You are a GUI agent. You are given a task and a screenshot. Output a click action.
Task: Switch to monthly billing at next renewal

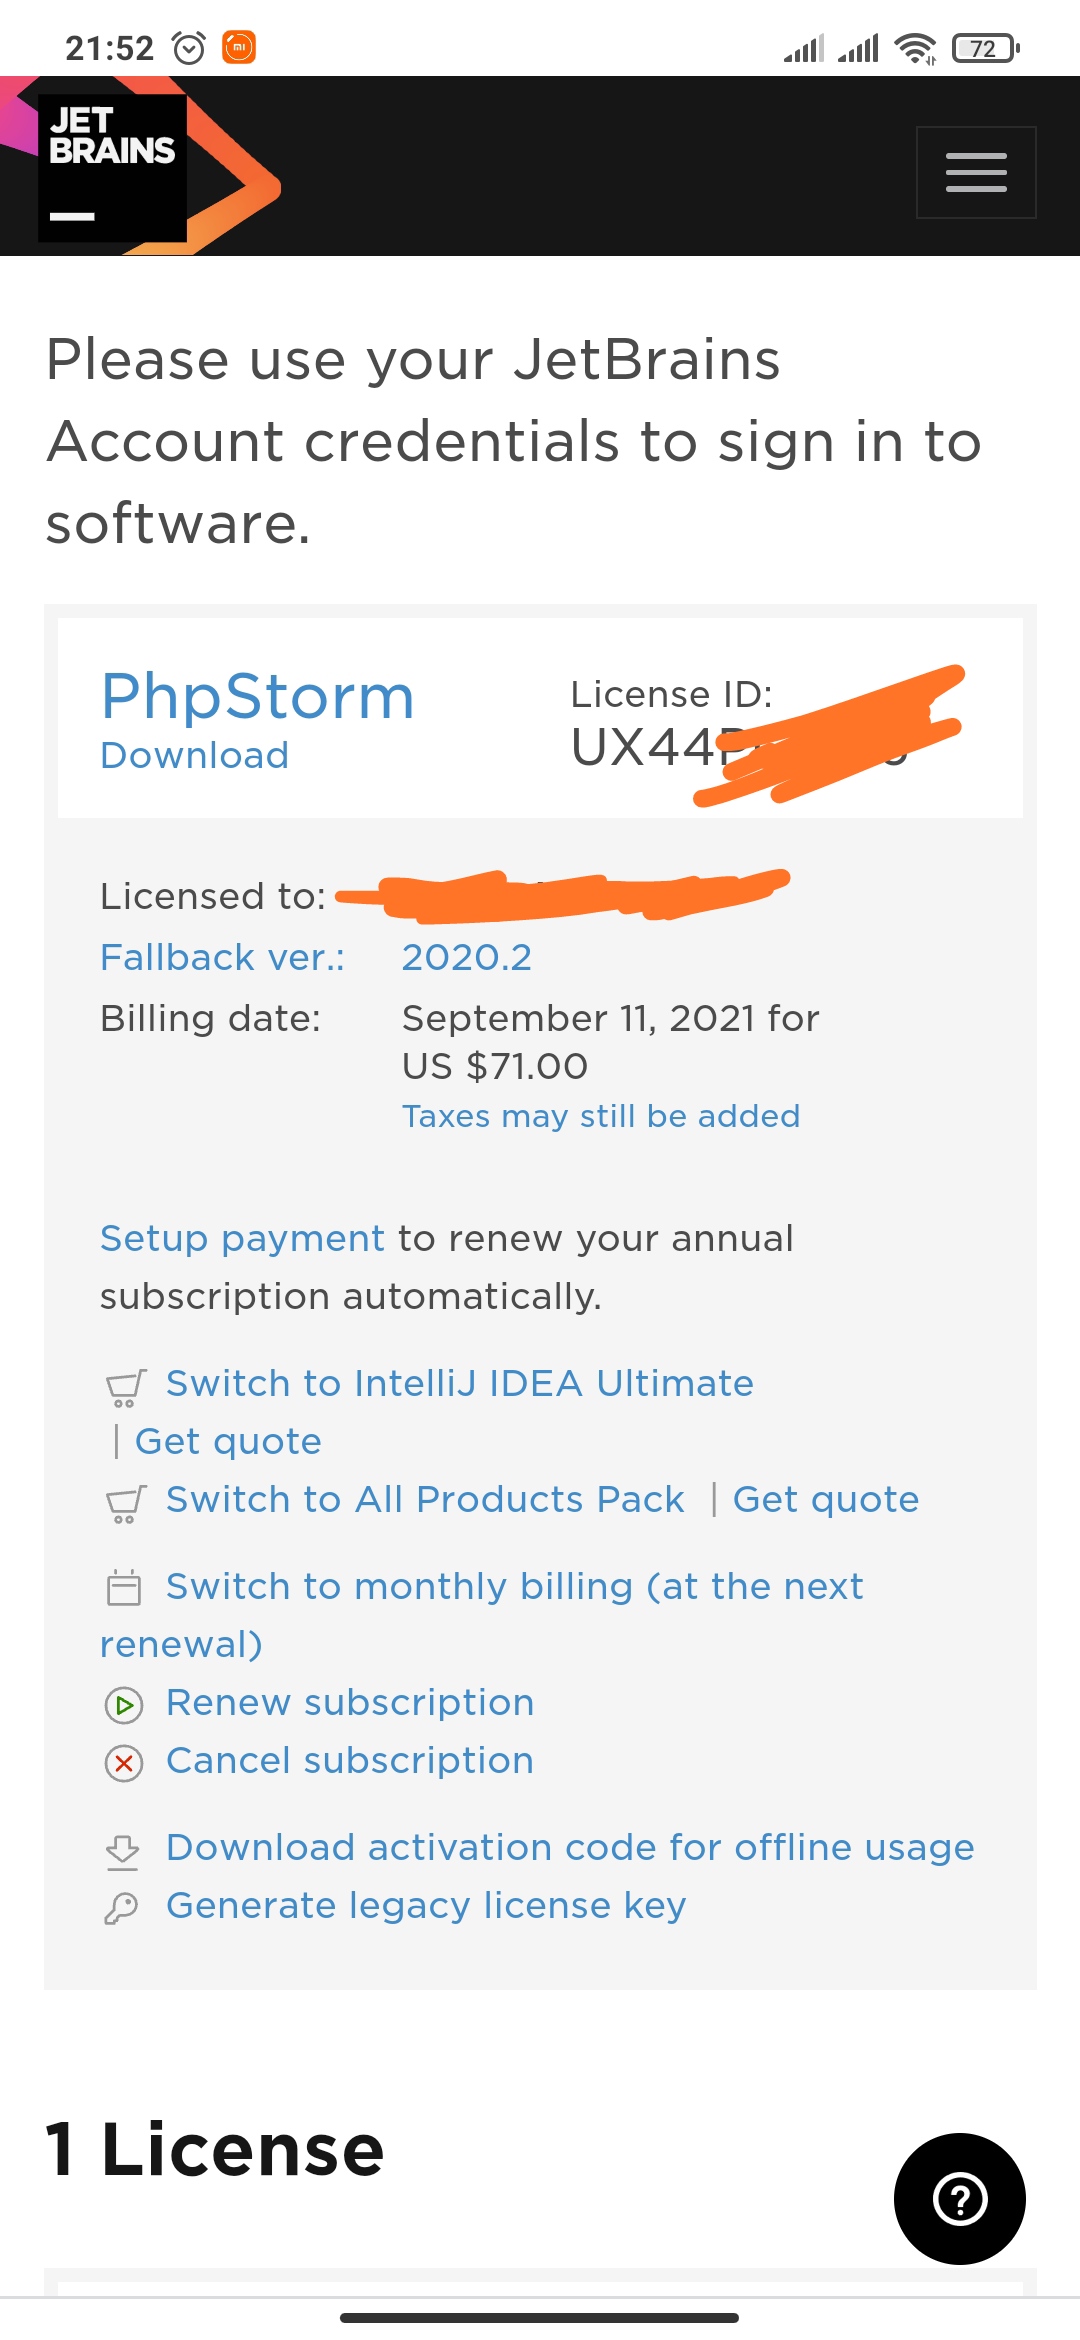(x=514, y=1587)
